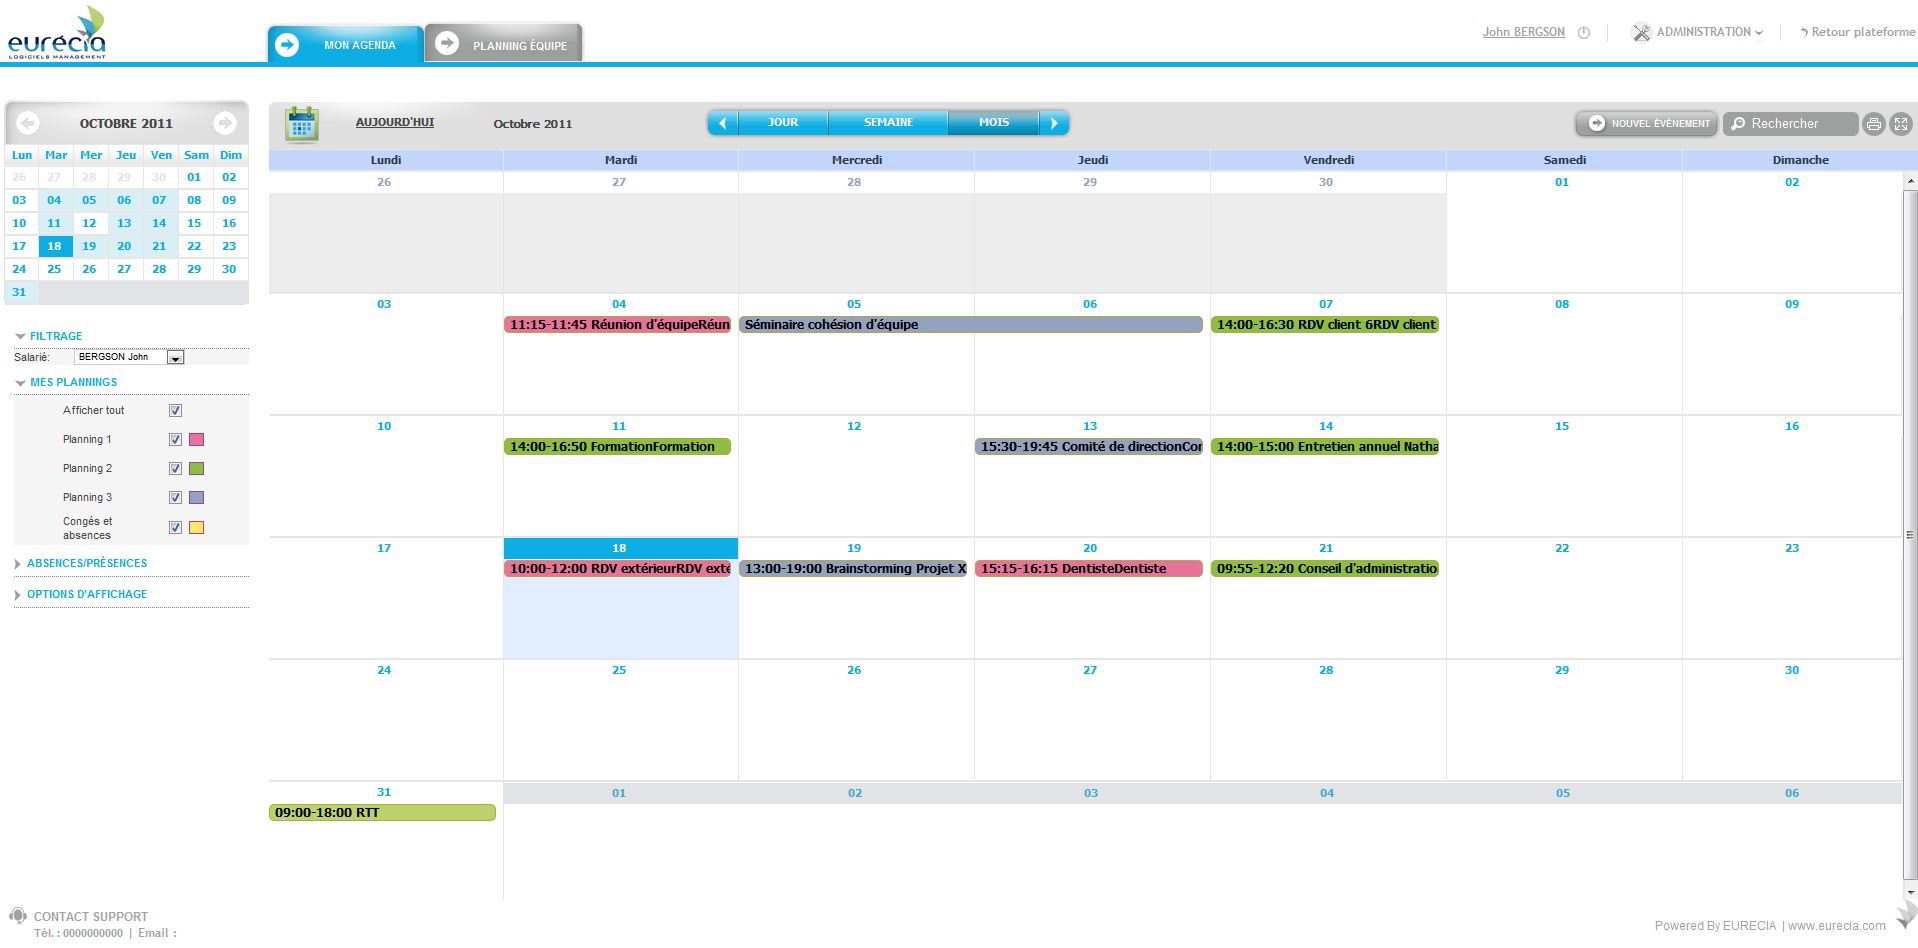1918x948 pixels.
Task: Toggle the Planning 1 checkbox
Action: point(176,440)
